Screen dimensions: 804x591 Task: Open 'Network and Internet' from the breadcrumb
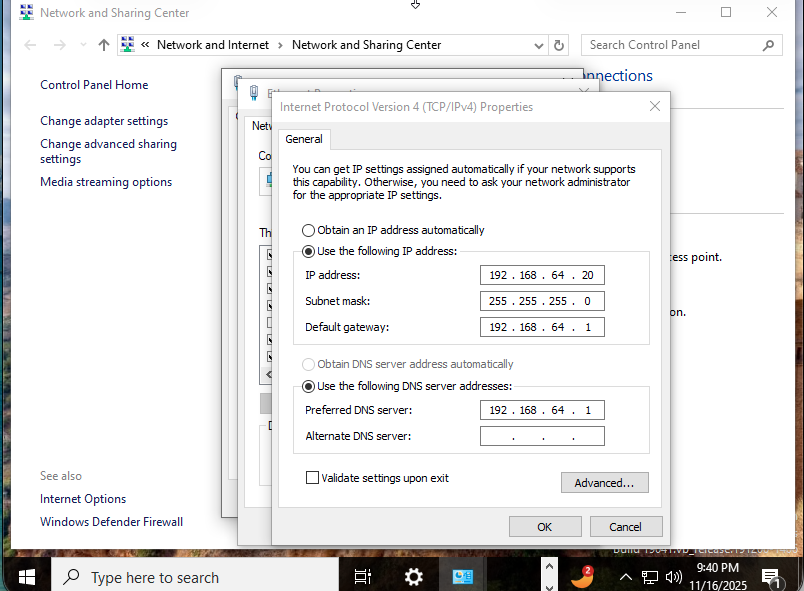click(x=213, y=44)
